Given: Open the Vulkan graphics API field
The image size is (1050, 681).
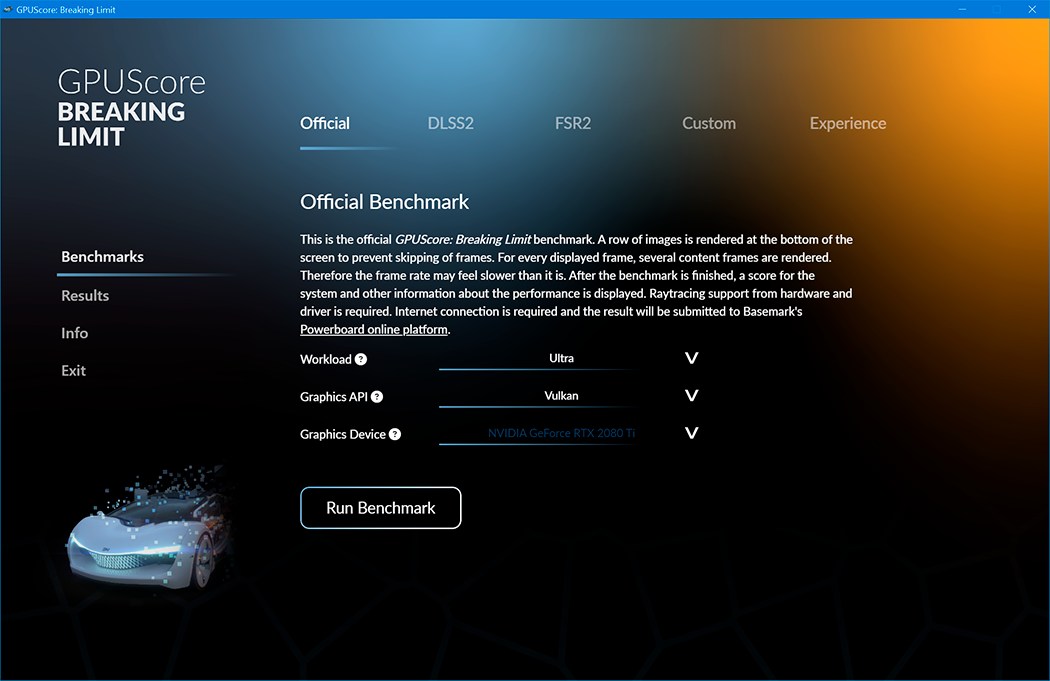Looking at the screenshot, I should (x=561, y=396).
